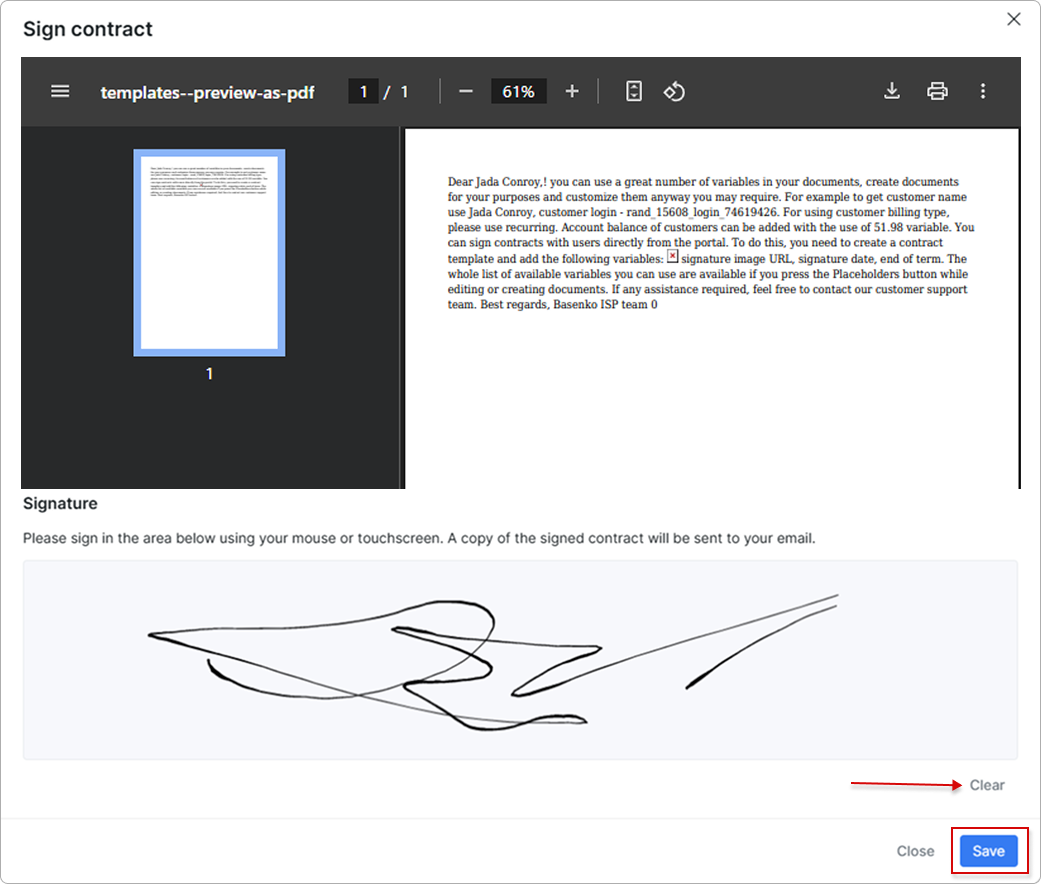Click the Sign contract dialog title
Image resolution: width=1041 pixels, height=884 pixels.
pyautogui.click(x=88, y=29)
